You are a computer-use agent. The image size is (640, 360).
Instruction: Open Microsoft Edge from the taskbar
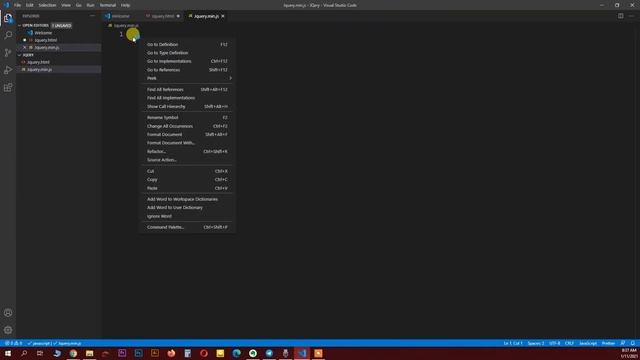[x=236, y=353]
